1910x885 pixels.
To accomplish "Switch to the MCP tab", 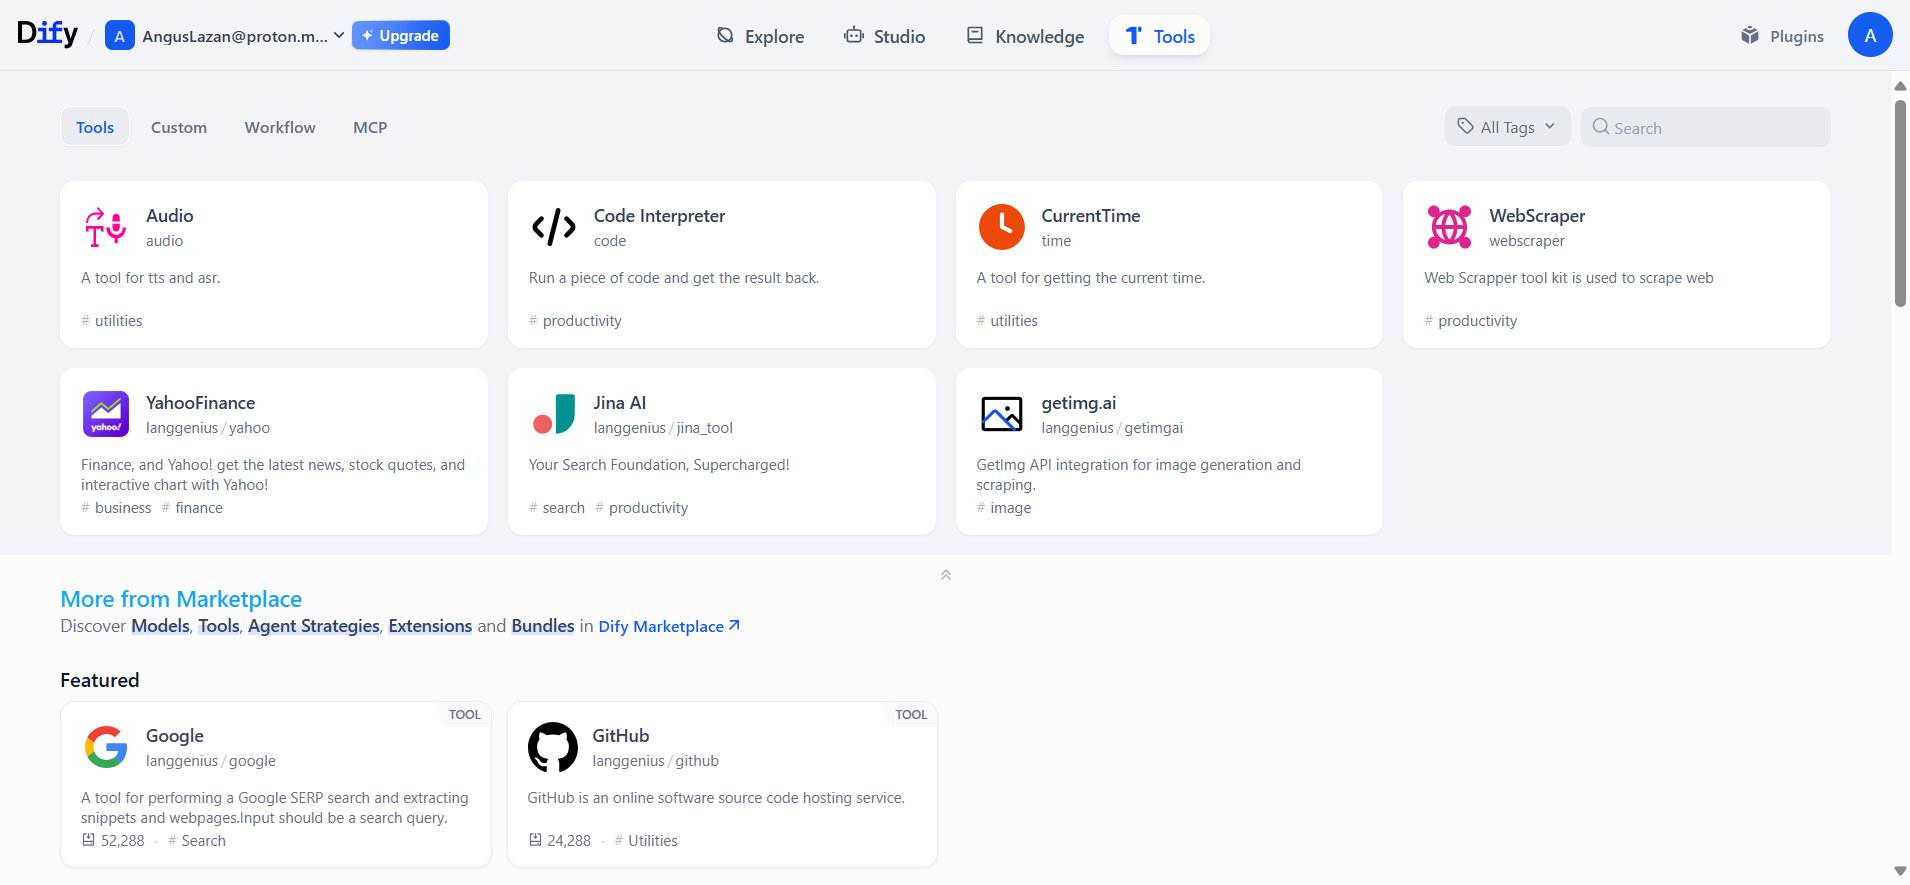I will pyautogui.click(x=370, y=127).
